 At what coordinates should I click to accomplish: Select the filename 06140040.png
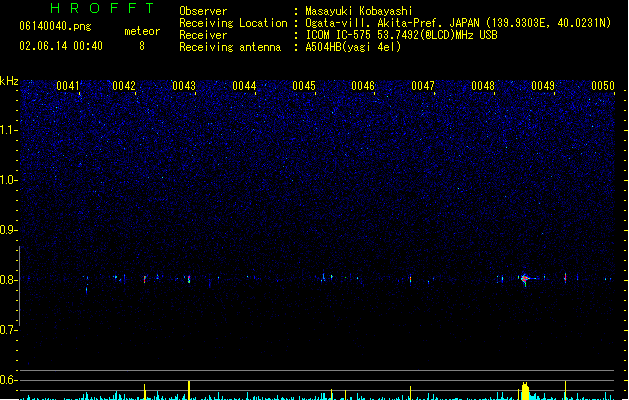click(55, 26)
